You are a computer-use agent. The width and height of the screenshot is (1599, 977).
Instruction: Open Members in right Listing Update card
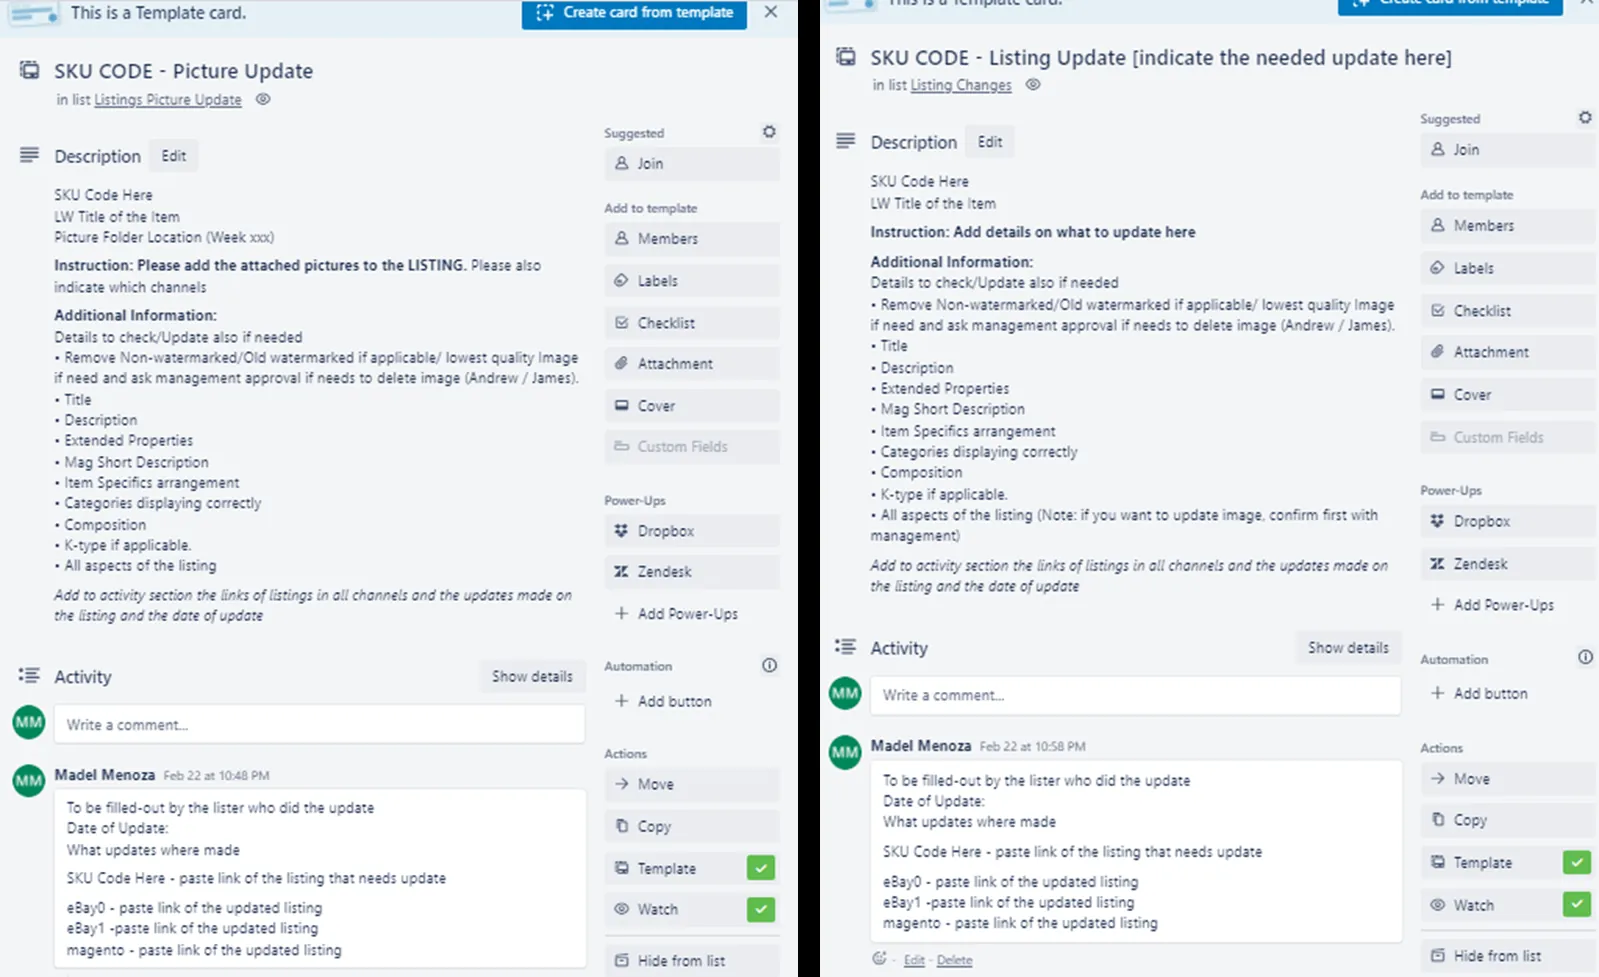pos(1508,226)
